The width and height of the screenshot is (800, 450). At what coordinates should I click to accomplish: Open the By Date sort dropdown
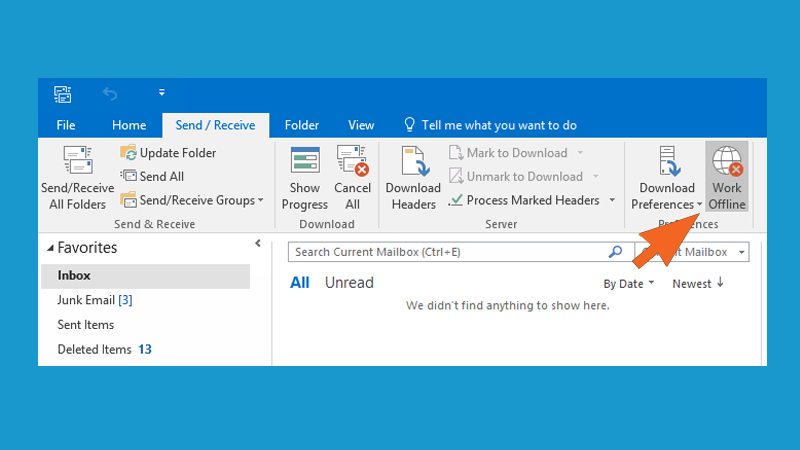(628, 284)
